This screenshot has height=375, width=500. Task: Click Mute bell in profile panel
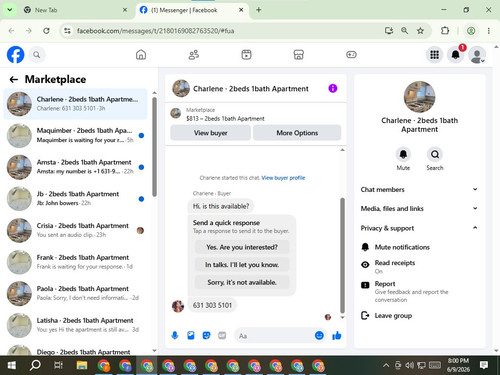click(403, 154)
